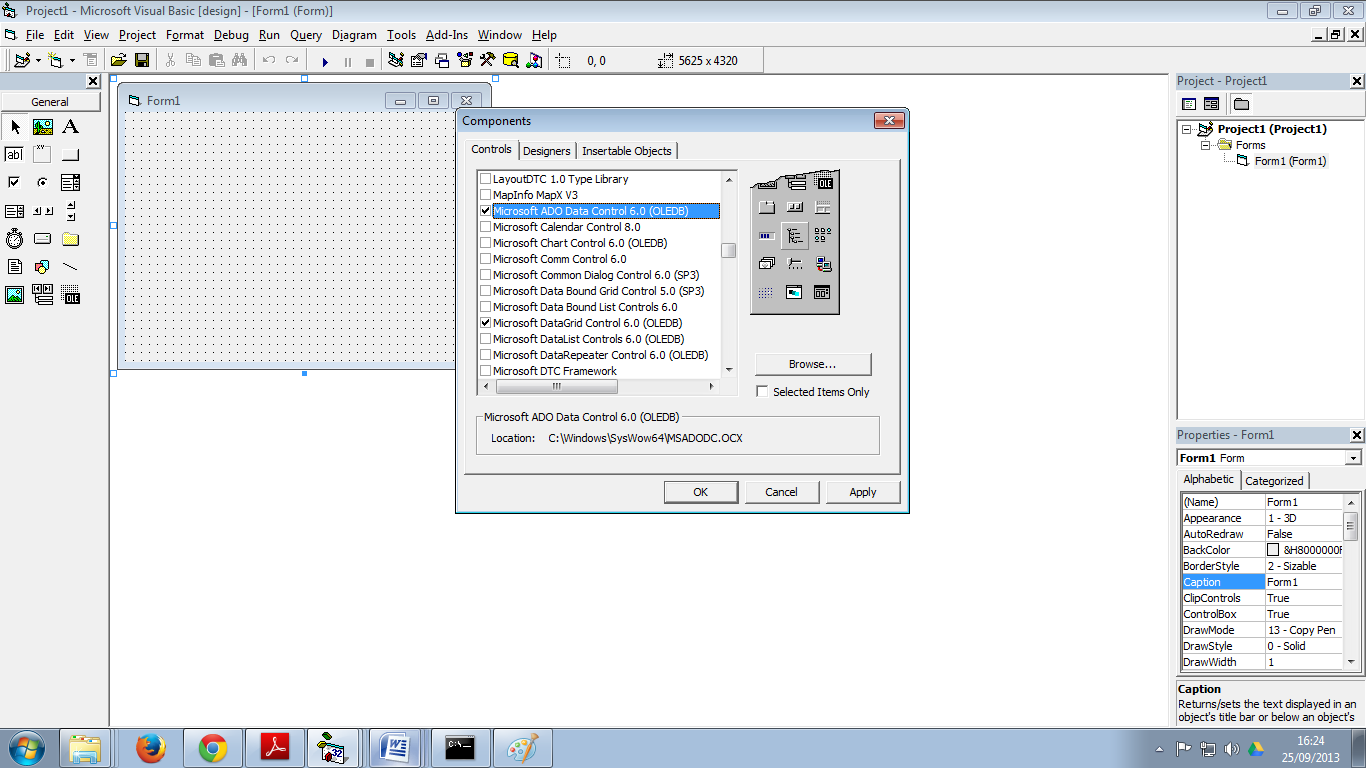The image size is (1366, 768).
Task: Open the Diagram menu
Action: pyautogui.click(x=354, y=35)
